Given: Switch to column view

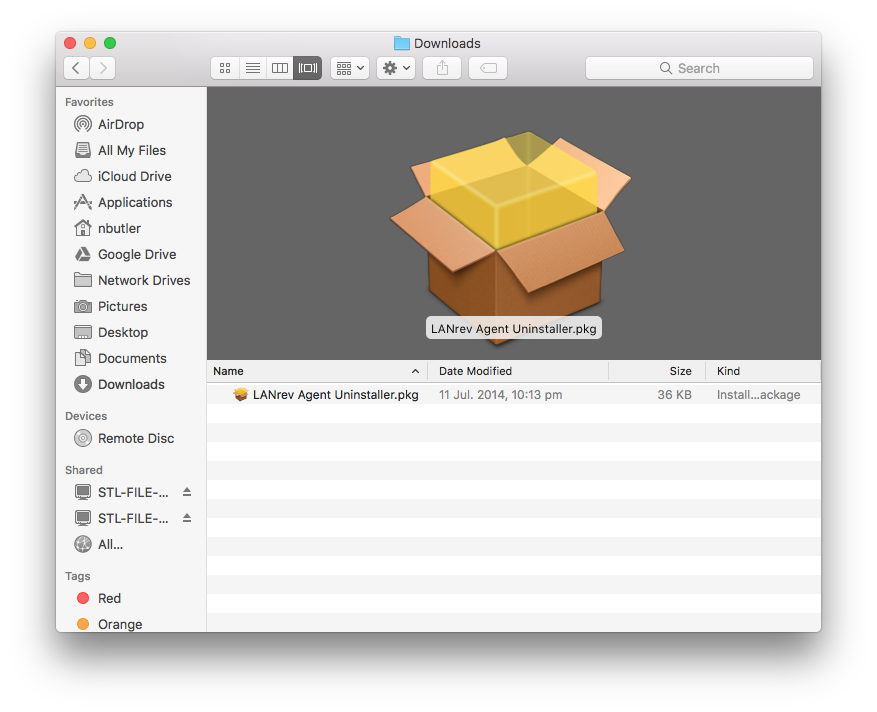Looking at the screenshot, I should [x=280, y=68].
